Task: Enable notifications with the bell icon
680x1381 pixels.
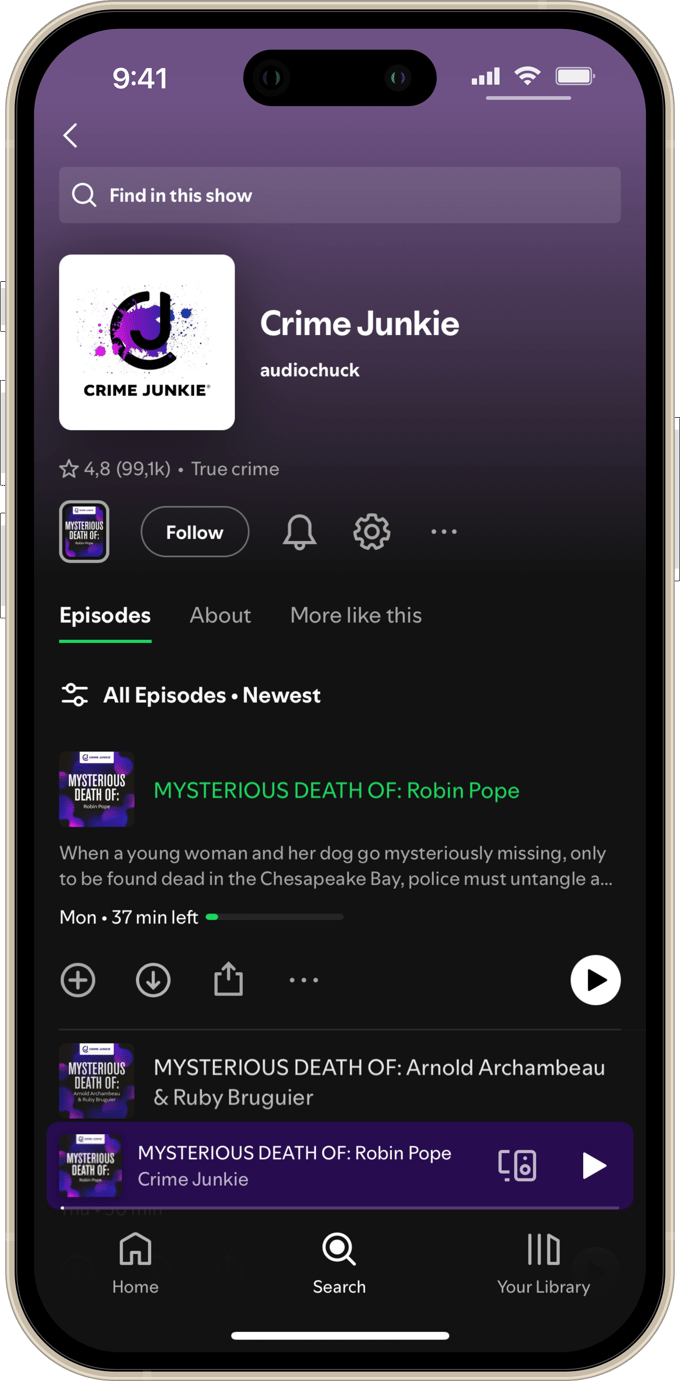Action: pos(299,532)
